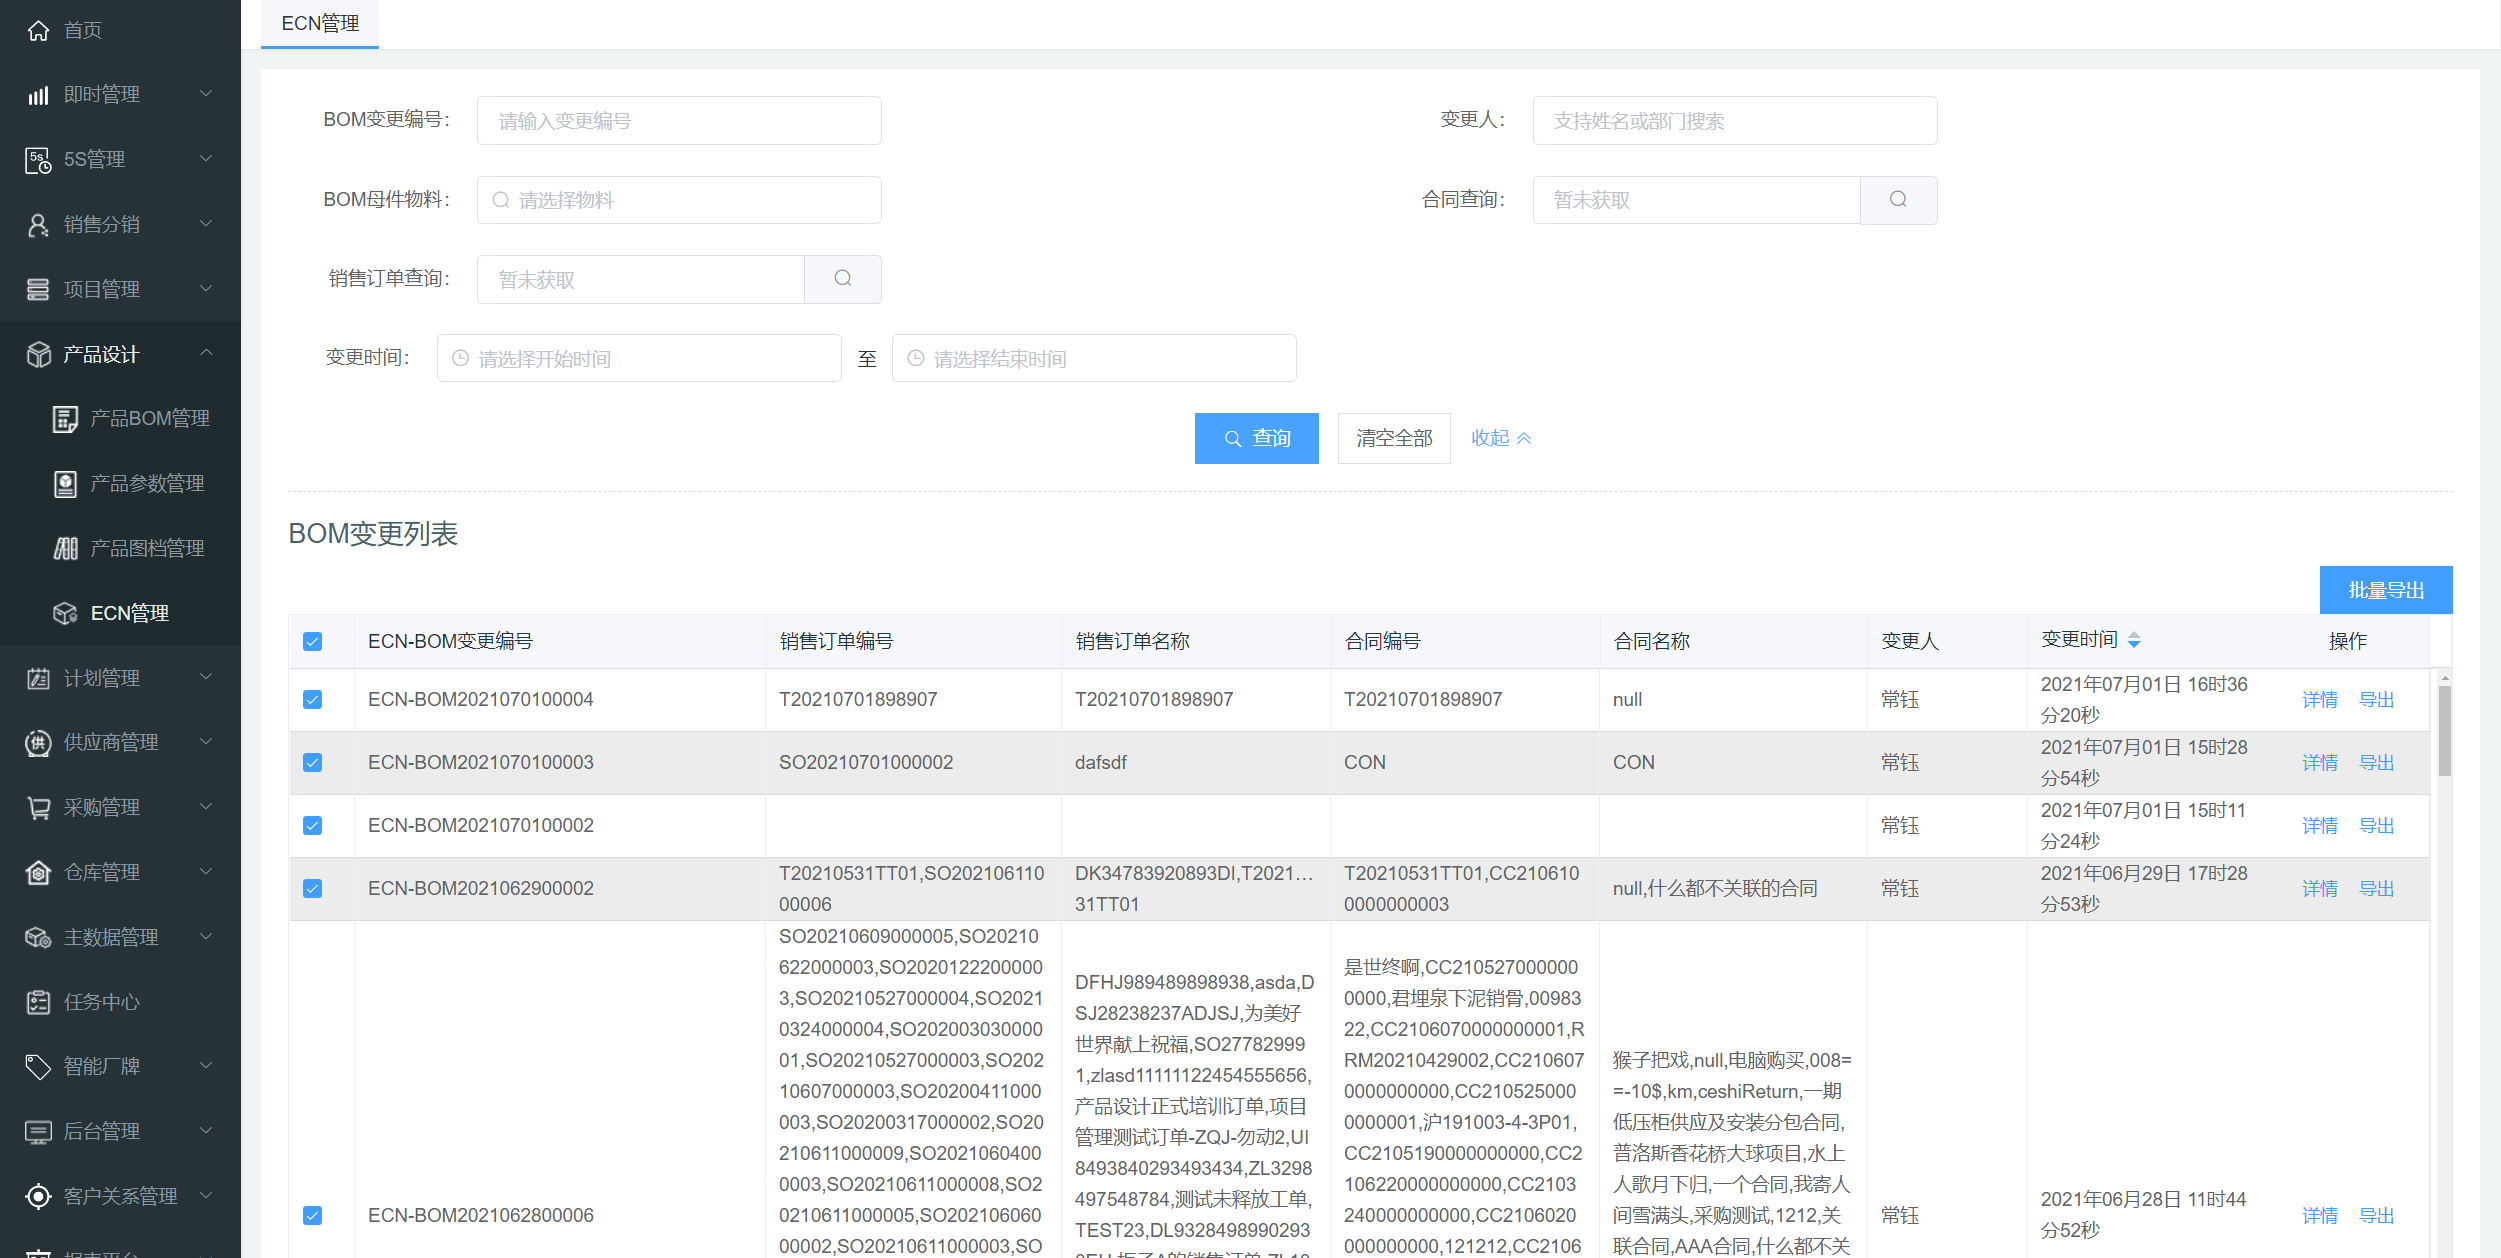This screenshot has height=1258, width=2501.
Task: Click the 采购管理 shopping cart icon
Action: tap(38, 808)
